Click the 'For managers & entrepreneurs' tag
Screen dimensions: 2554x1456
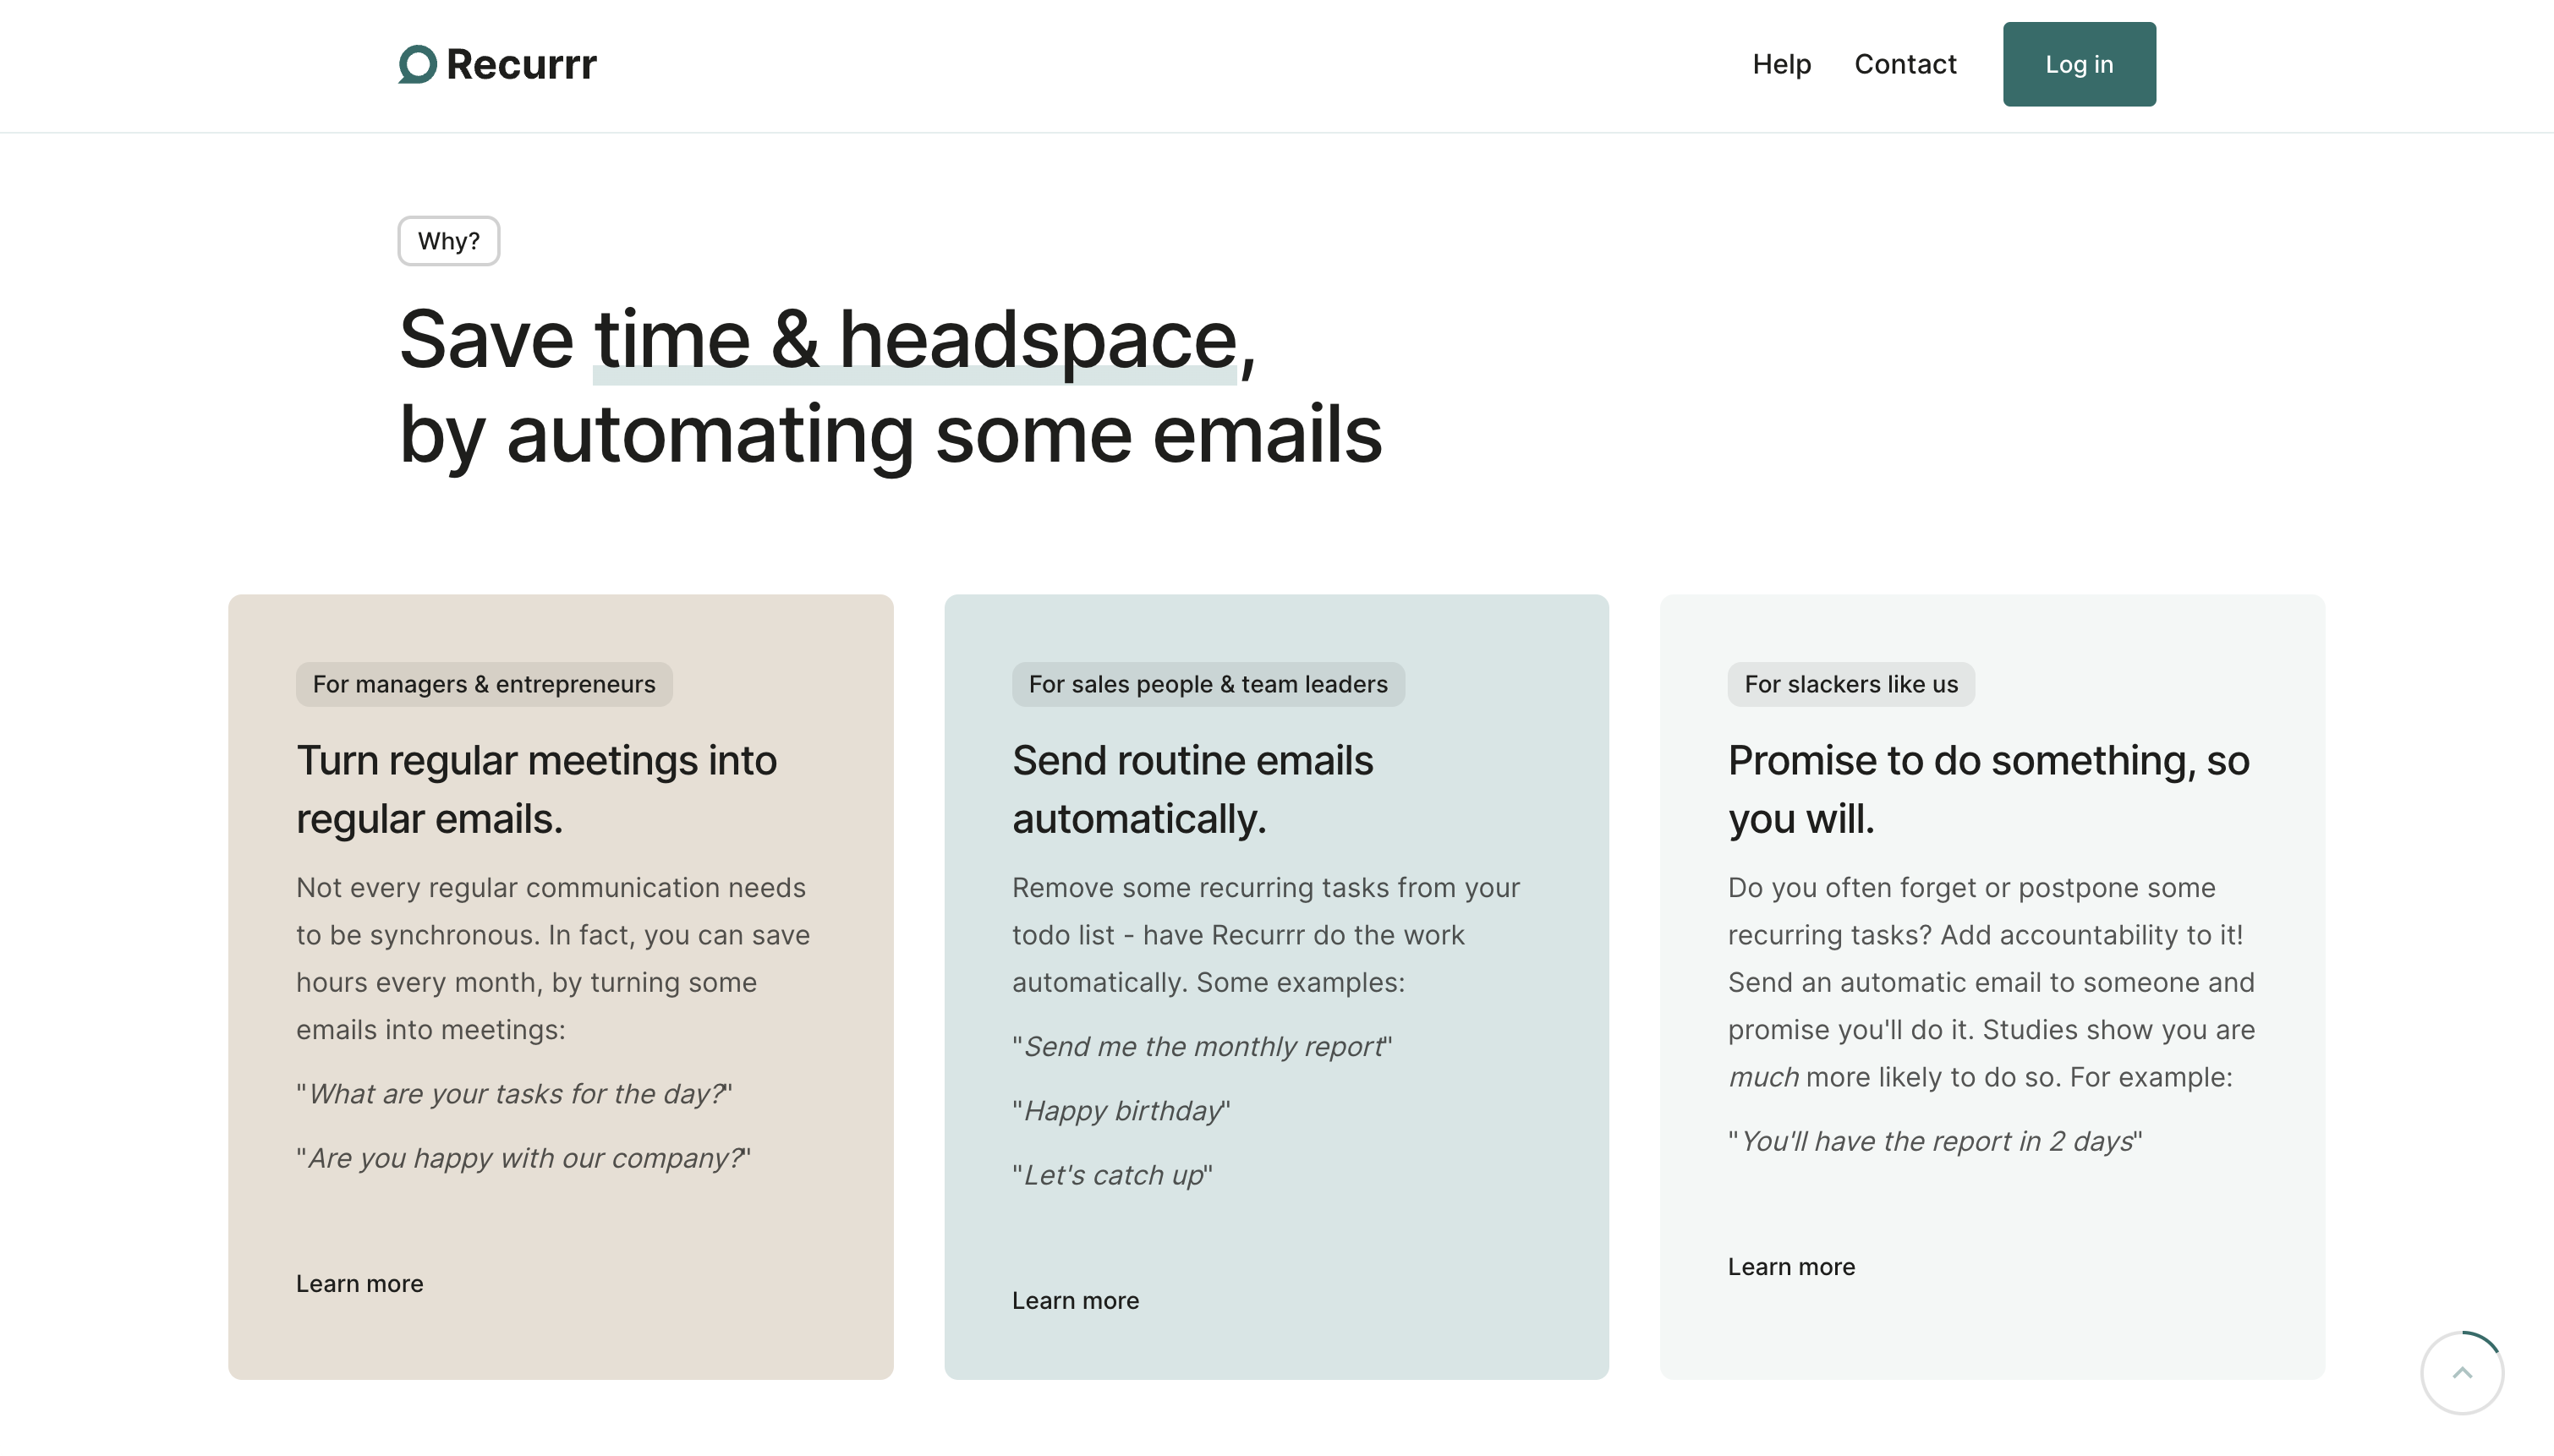(484, 684)
